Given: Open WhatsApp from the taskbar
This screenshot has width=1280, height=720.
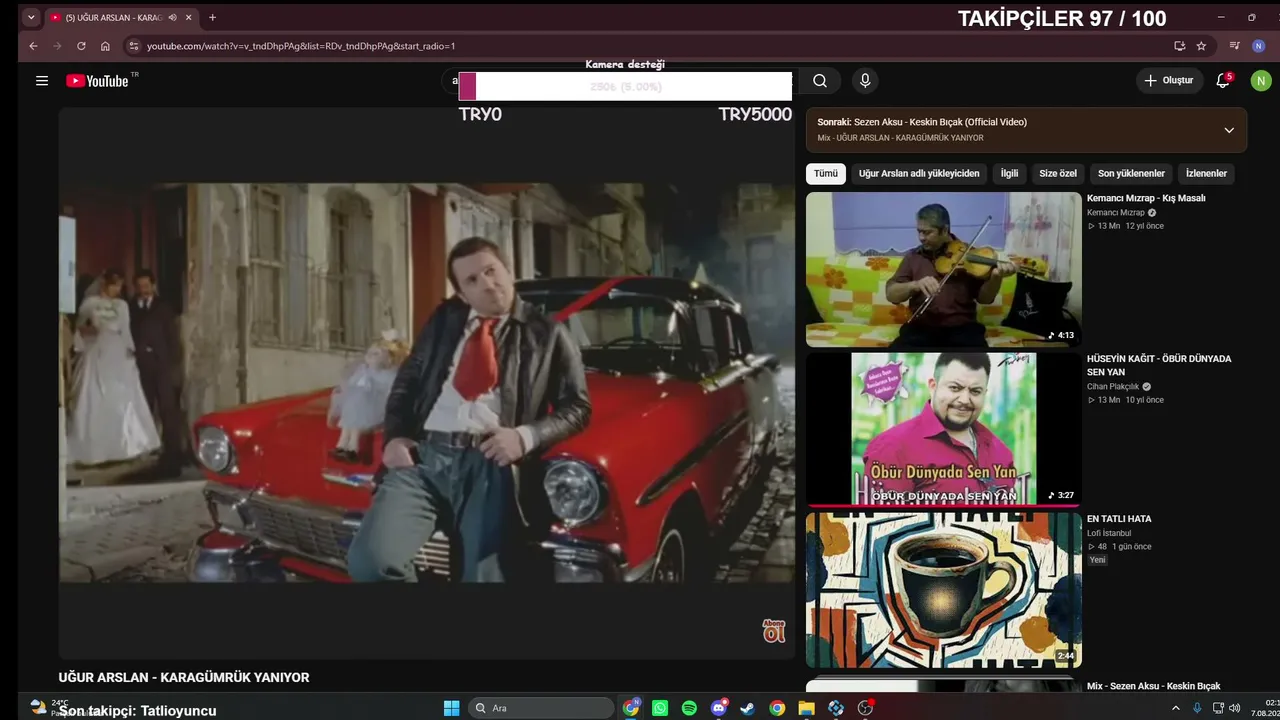Looking at the screenshot, I should (660, 708).
